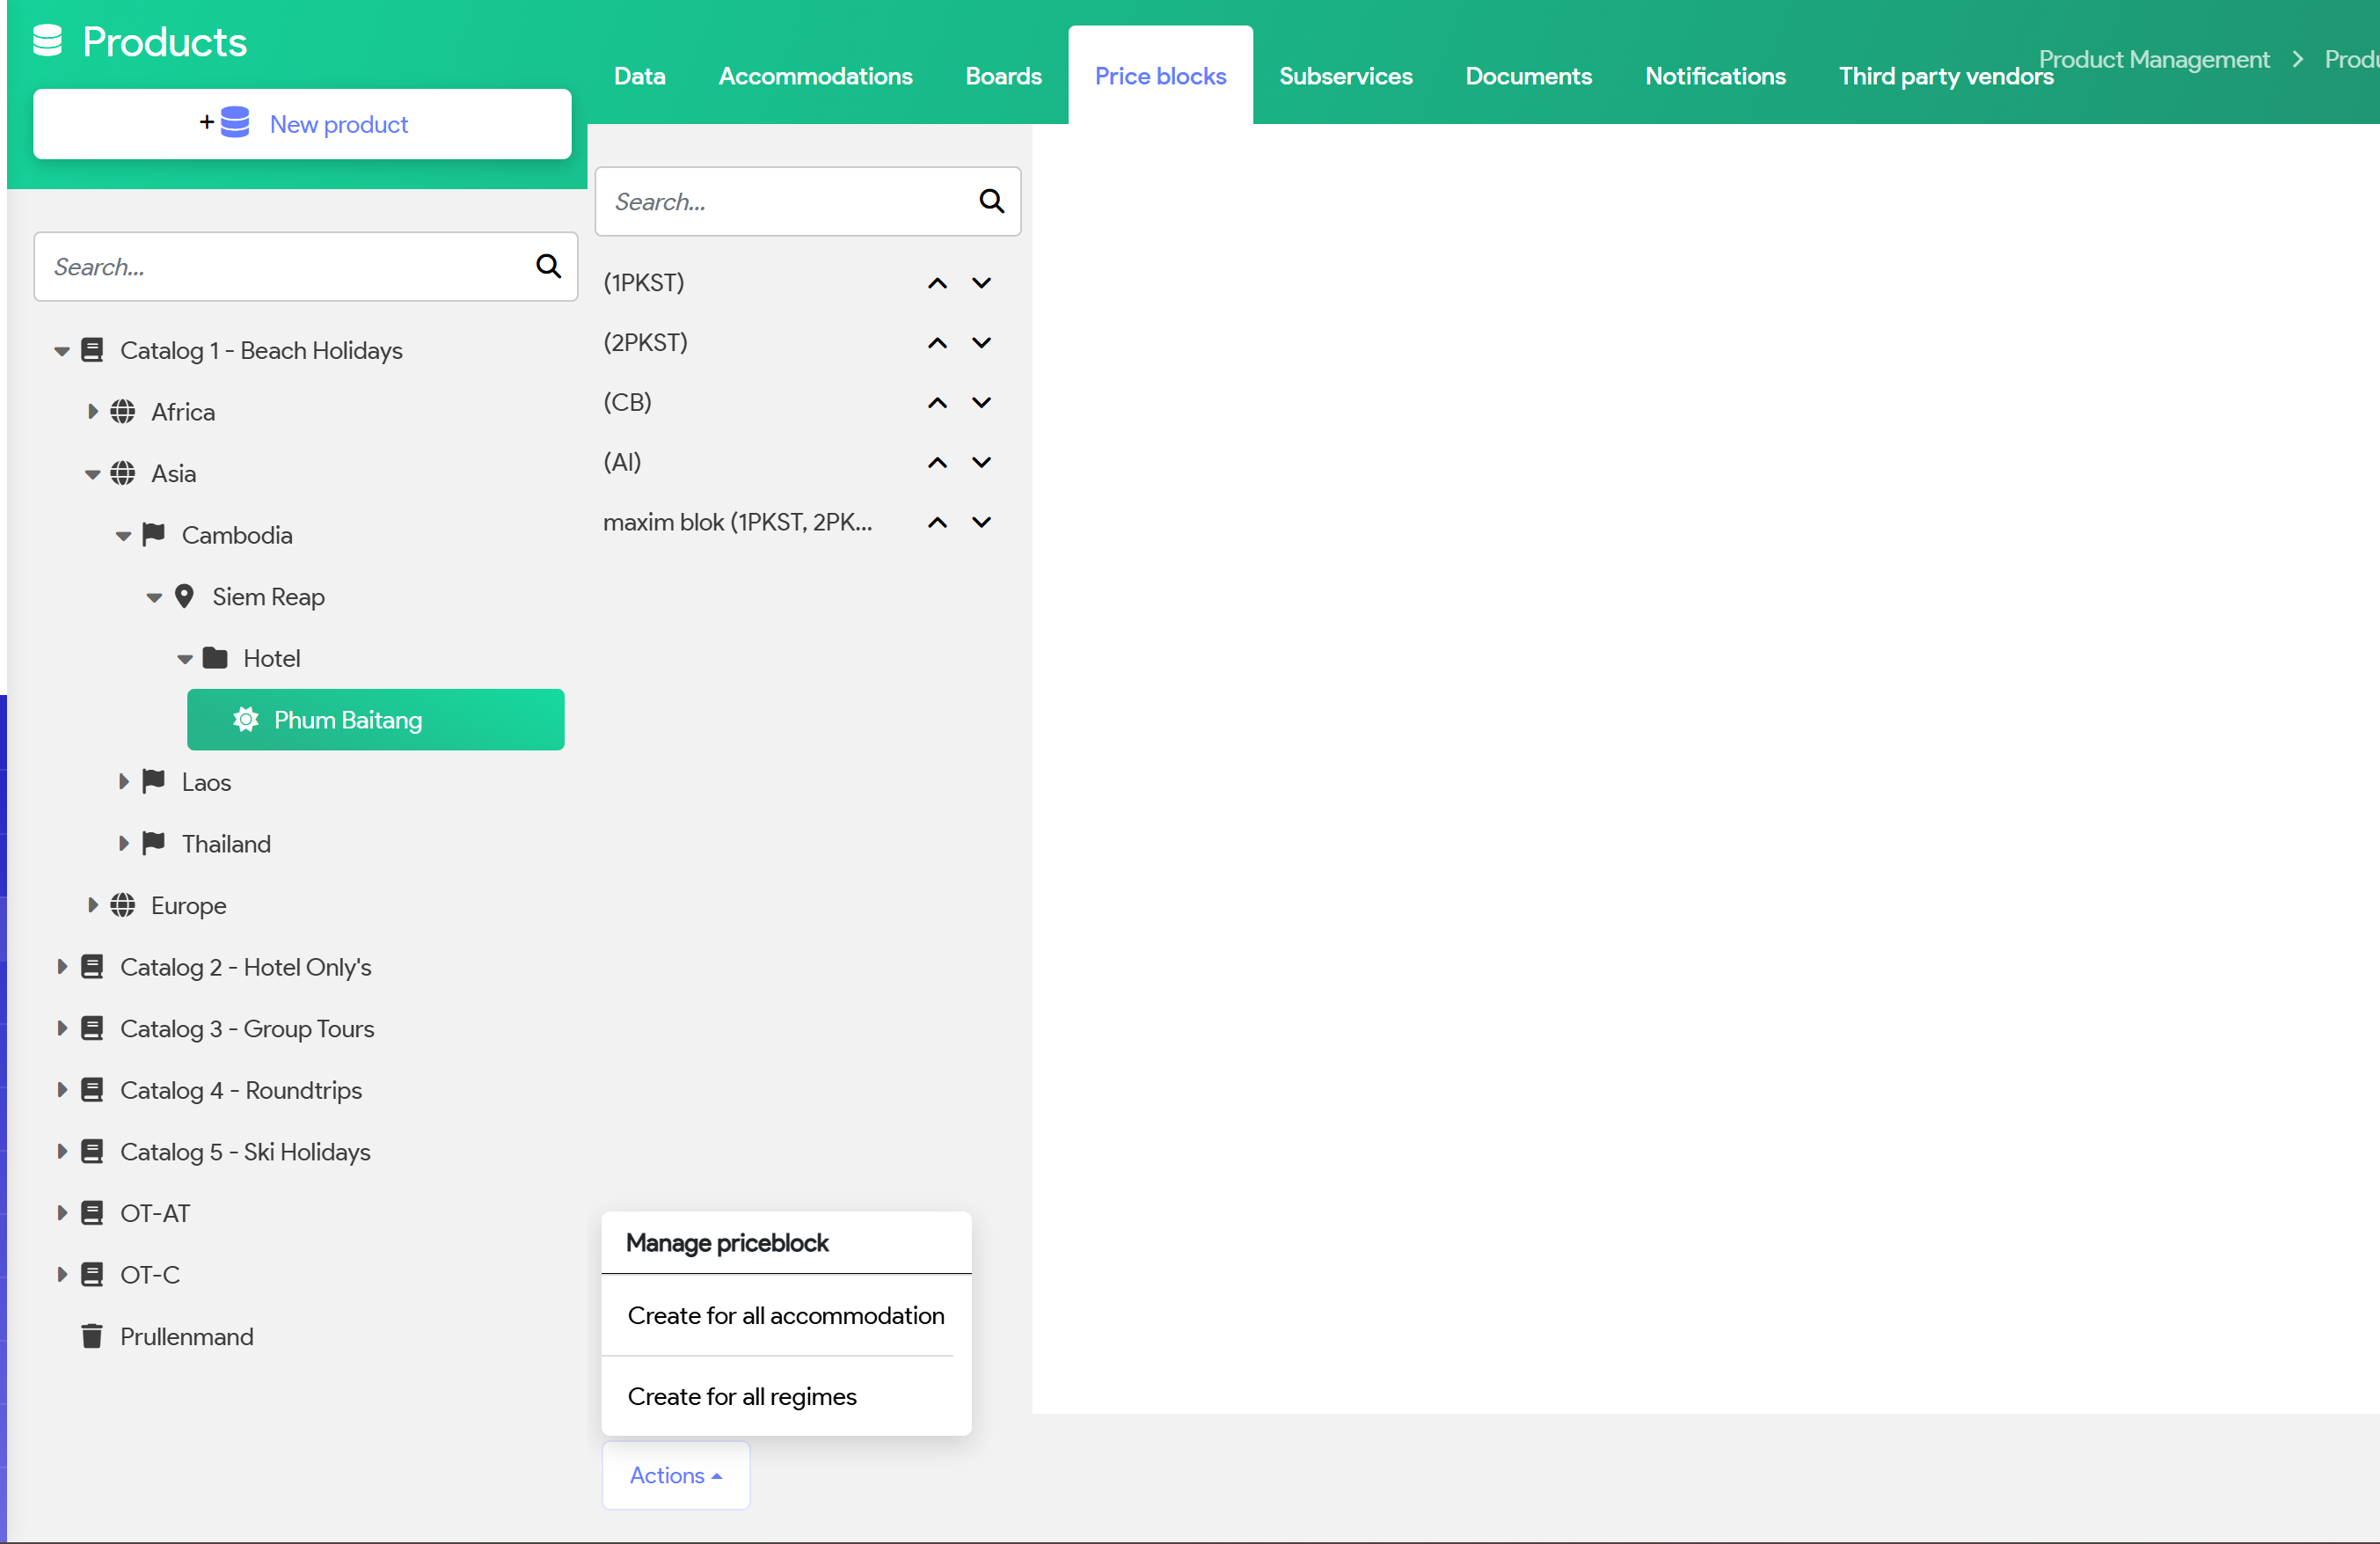This screenshot has height=1544, width=2380.
Task: Click the New product button
Action: pyautogui.click(x=302, y=124)
